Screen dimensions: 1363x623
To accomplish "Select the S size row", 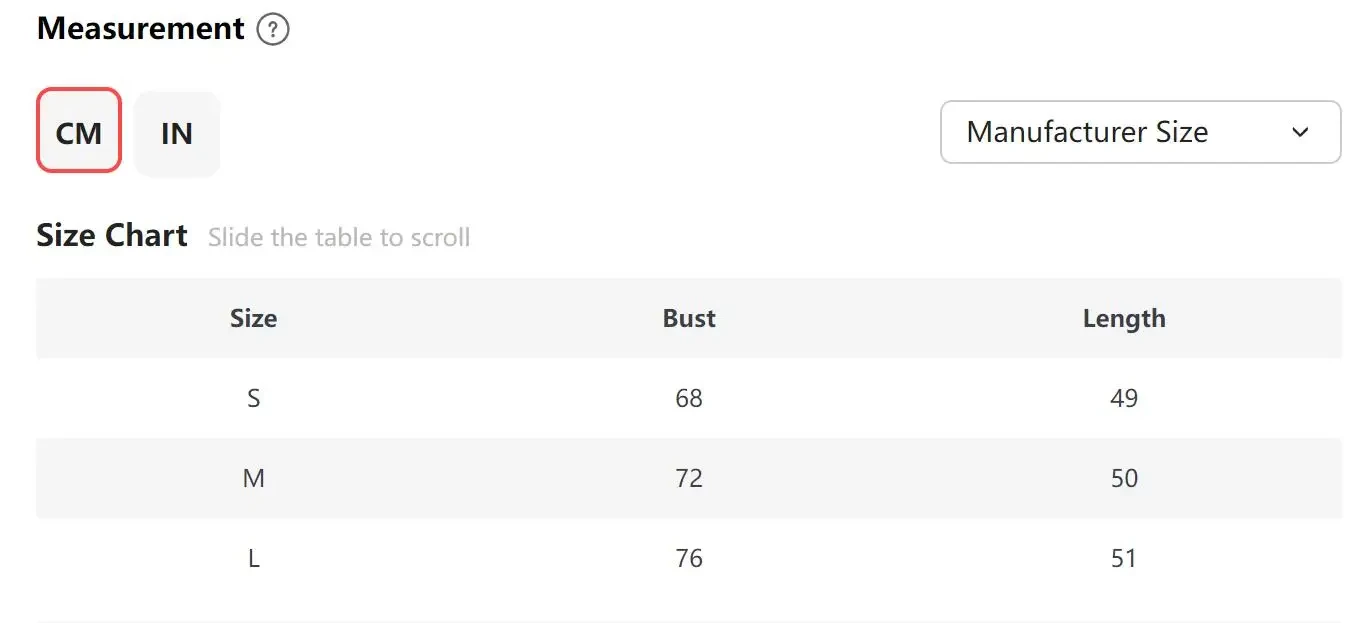I will (x=689, y=398).
